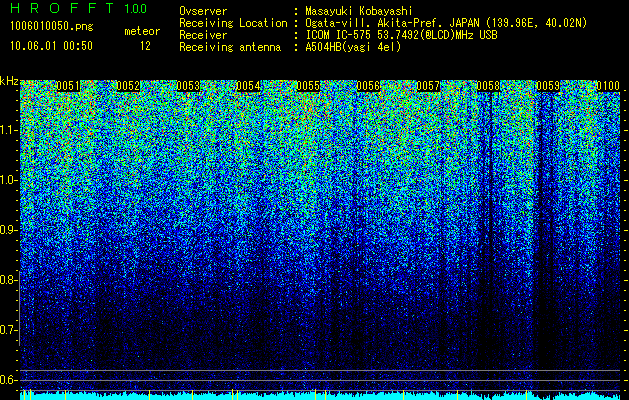
Task: Click the A504HB(yagi 4el) antenna text
Action: click(x=353, y=47)
